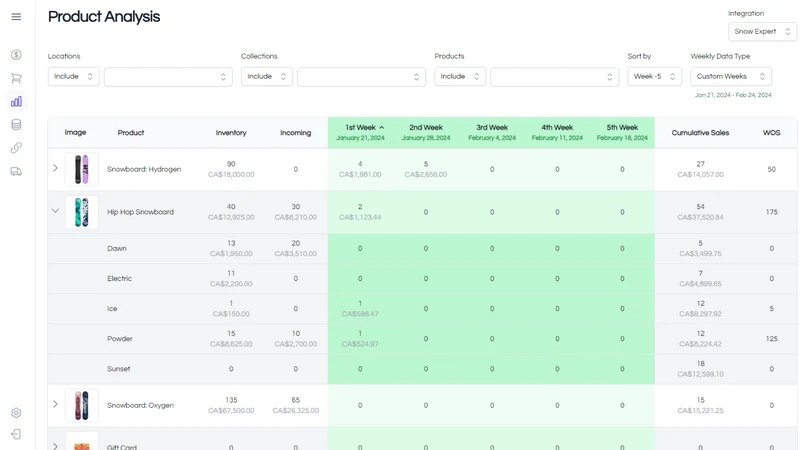
Task: Expand the Snowboard: Oxygen row
Action: click(x=55, y=404)
